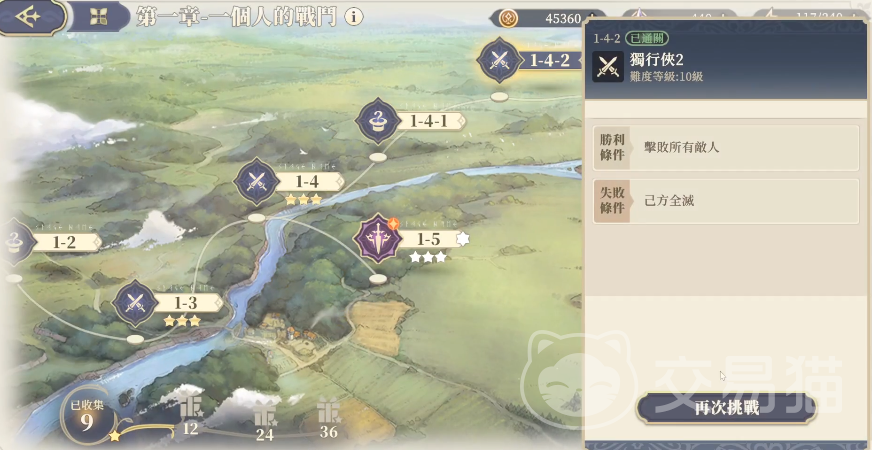Click the 再次挑戰 challenge again button
Screen dimensions: 872x450
point(726,408)
